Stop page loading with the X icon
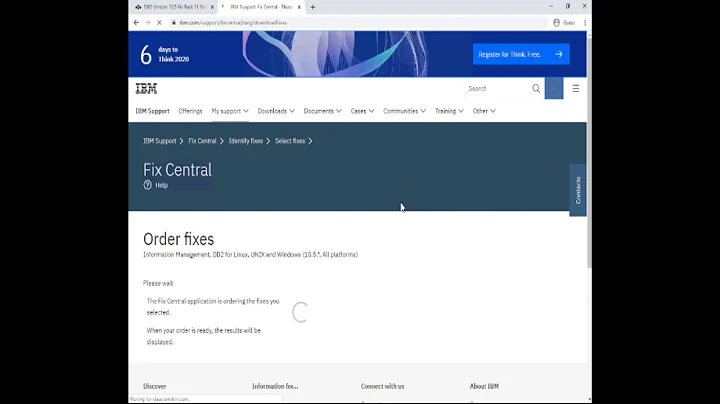The image size is (720, 404). click(x=159, y=22)
